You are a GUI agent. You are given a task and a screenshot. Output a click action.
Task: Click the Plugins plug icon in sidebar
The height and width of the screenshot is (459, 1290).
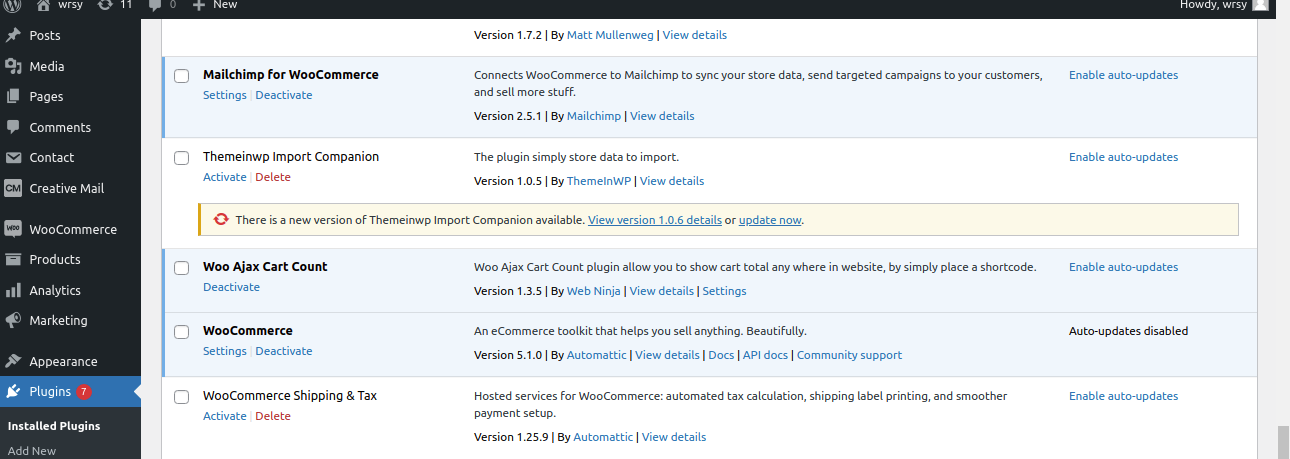(x=13, y=391)
